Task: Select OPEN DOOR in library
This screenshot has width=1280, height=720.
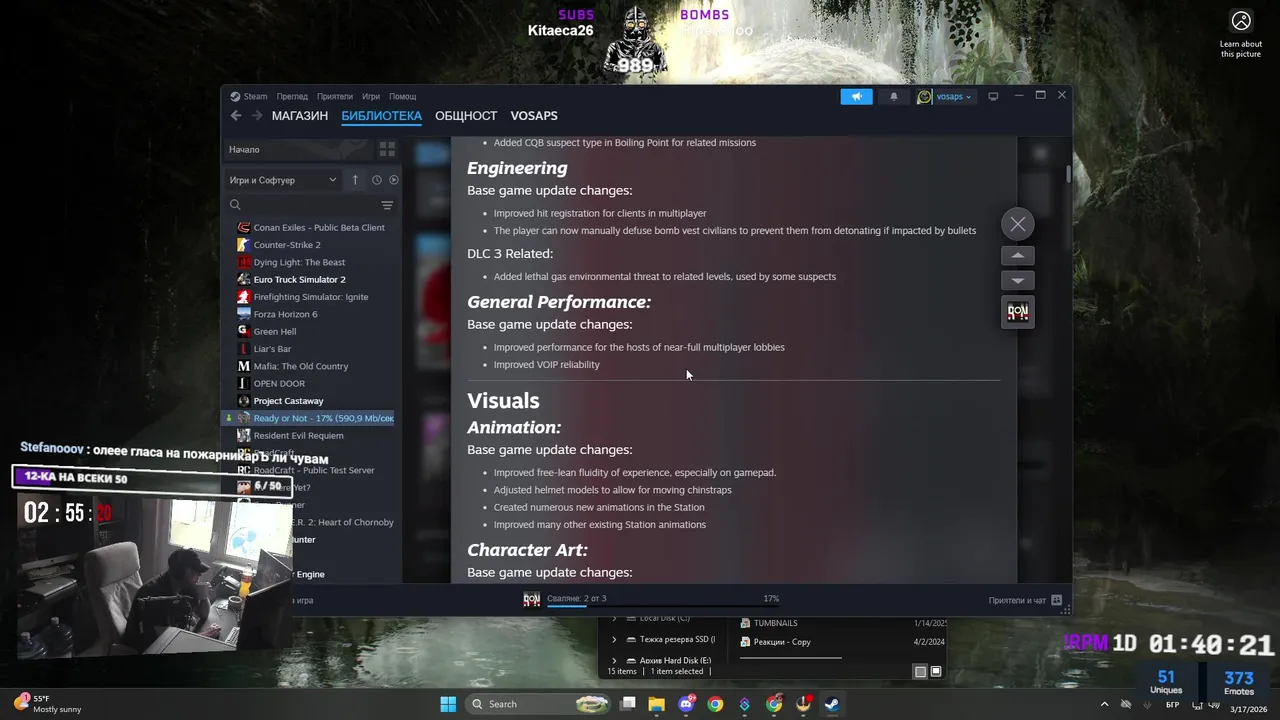Action: tap(279, 383)
